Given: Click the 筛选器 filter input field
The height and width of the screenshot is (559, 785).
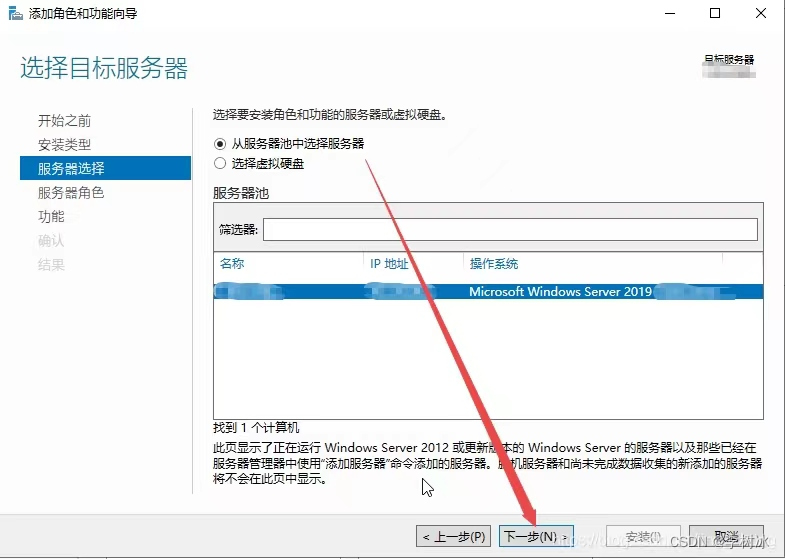Looking at the screenshot, I should tap(510, 230).
